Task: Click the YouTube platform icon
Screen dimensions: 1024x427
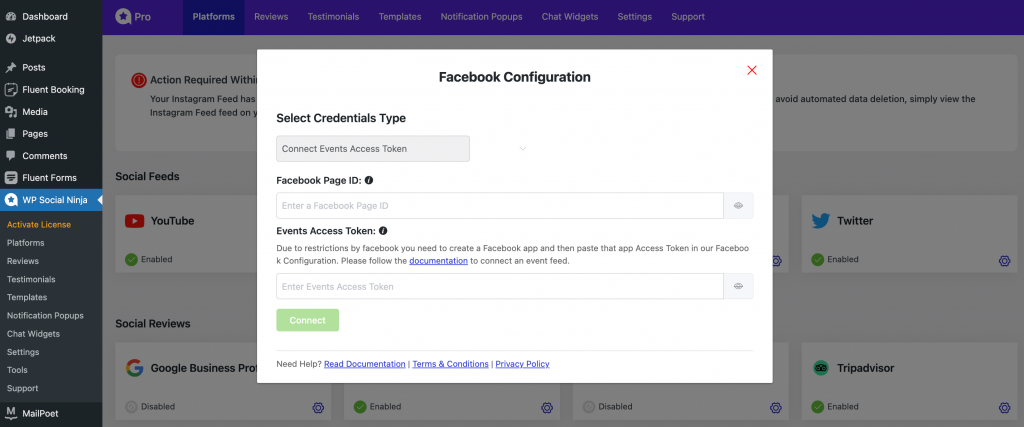Action: point(135,221)
